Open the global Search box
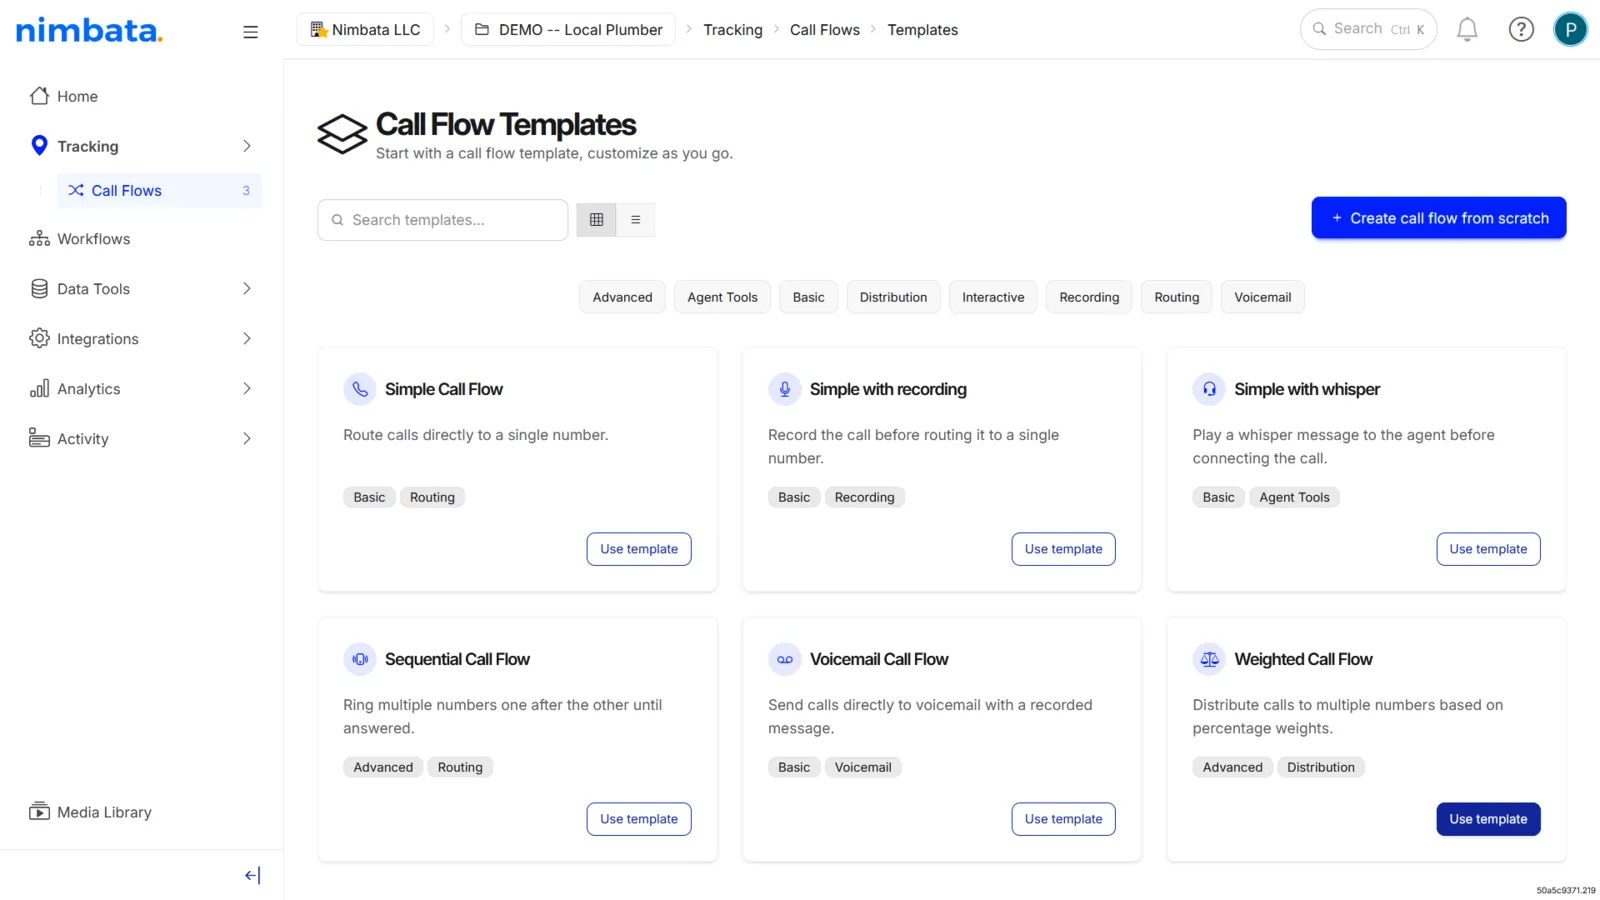 point(1368,29)
